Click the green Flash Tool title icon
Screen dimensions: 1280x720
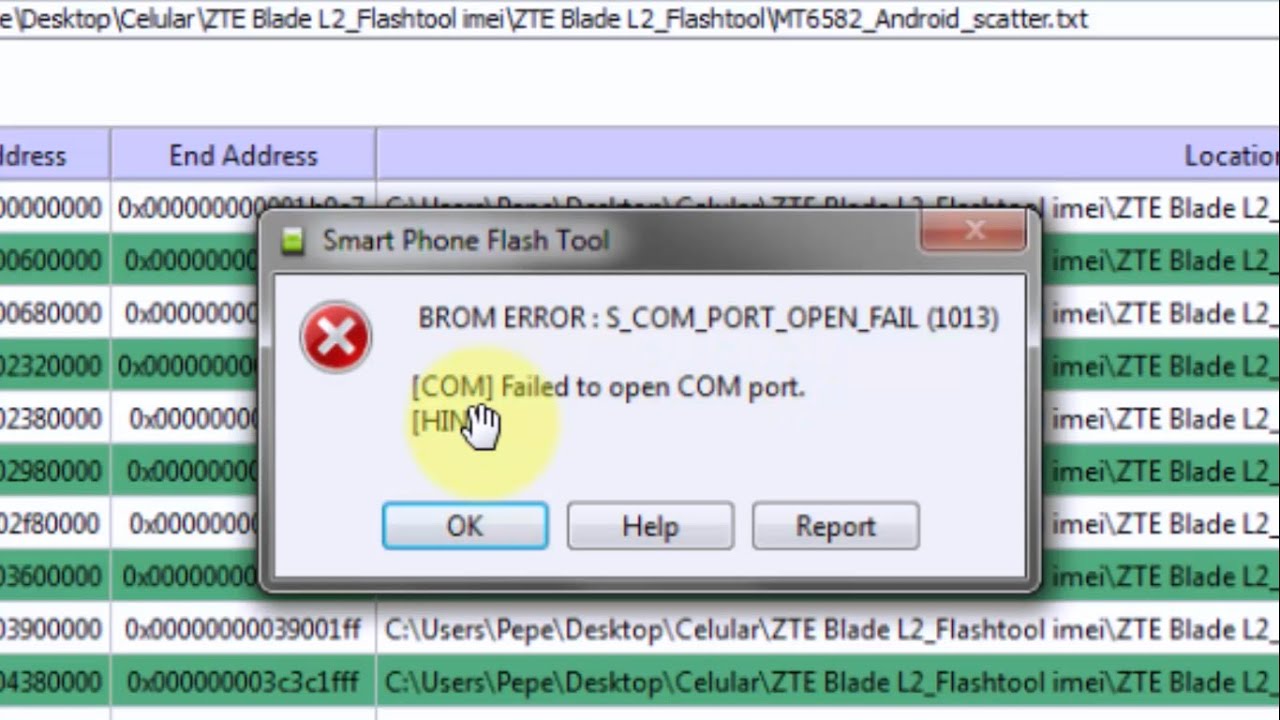[292, 241]
